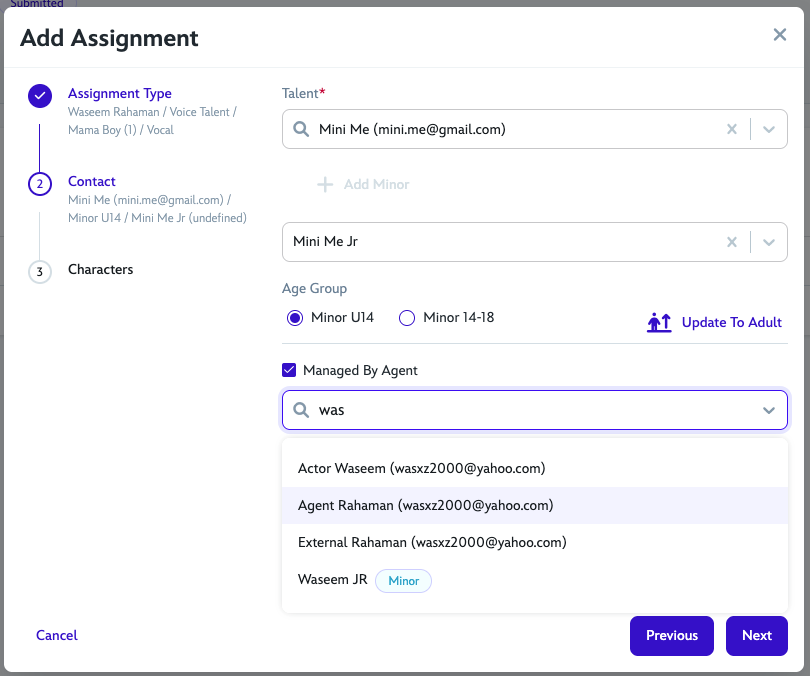This screenshot has height=676, width=810.
Task: Collapse the agent search dropdown chevron
Action: [769, 410]
